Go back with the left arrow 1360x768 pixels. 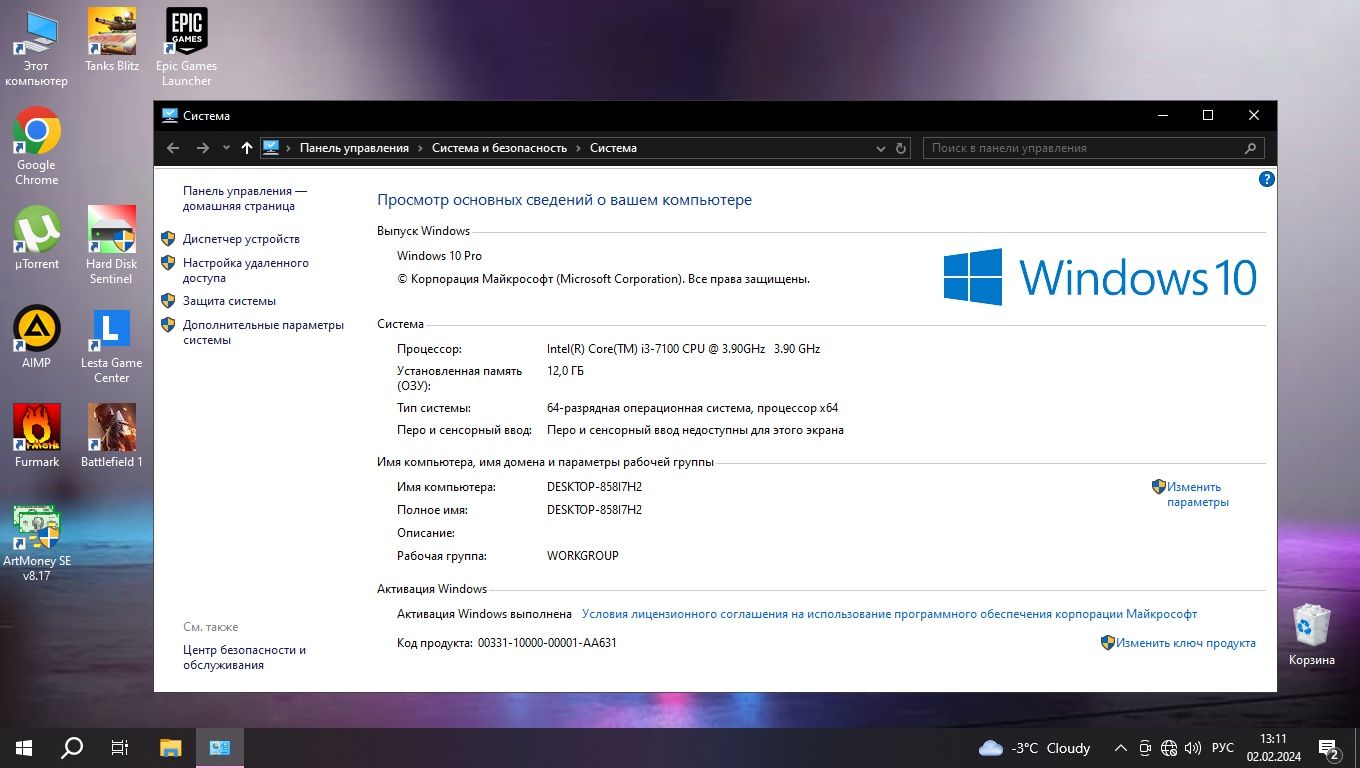point(173,148)
